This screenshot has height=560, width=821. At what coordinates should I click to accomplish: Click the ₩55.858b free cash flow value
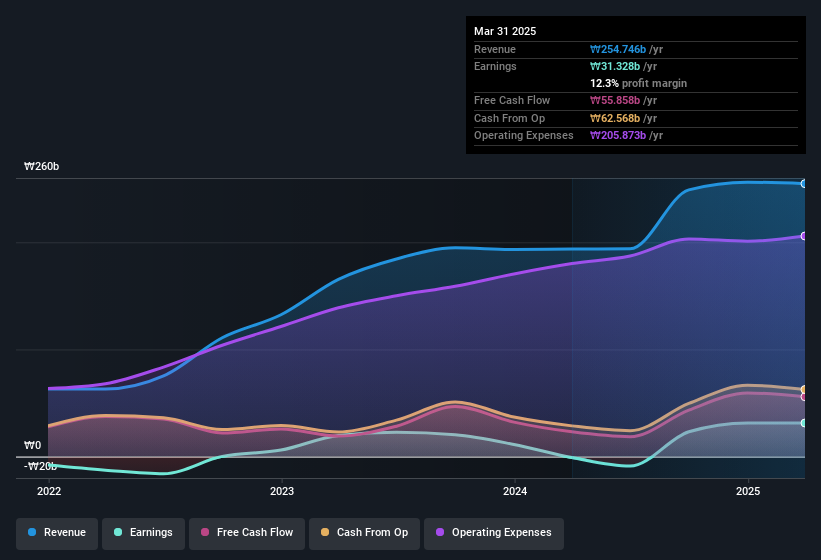click(615, 100)
